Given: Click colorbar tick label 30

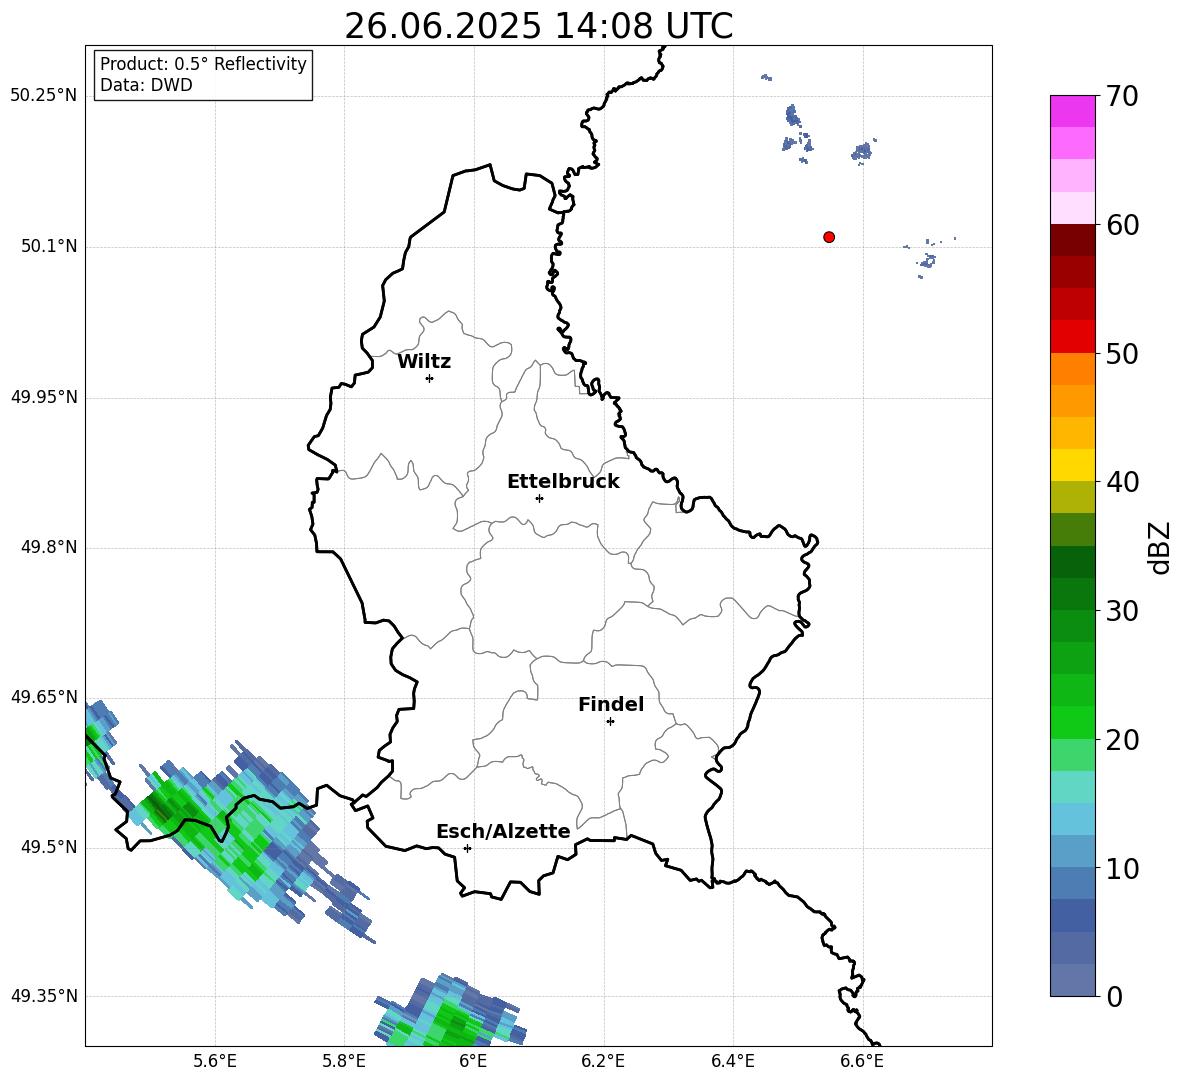Looking at the screenshot, I should point(1122,611).
